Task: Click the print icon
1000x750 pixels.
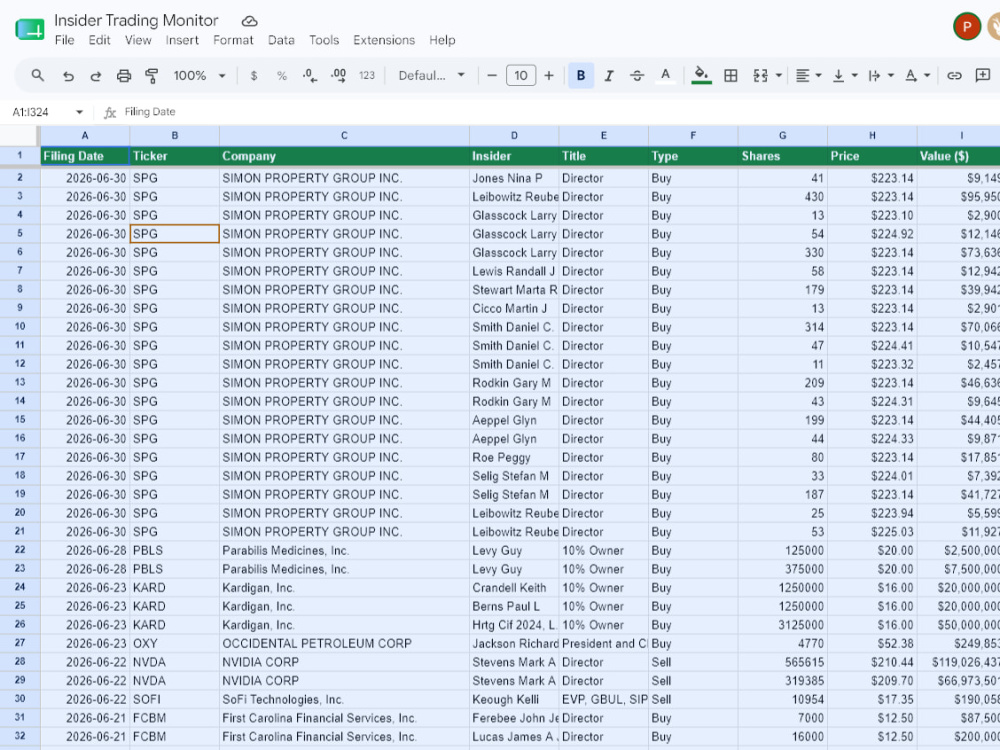Action: coord(124,76)
